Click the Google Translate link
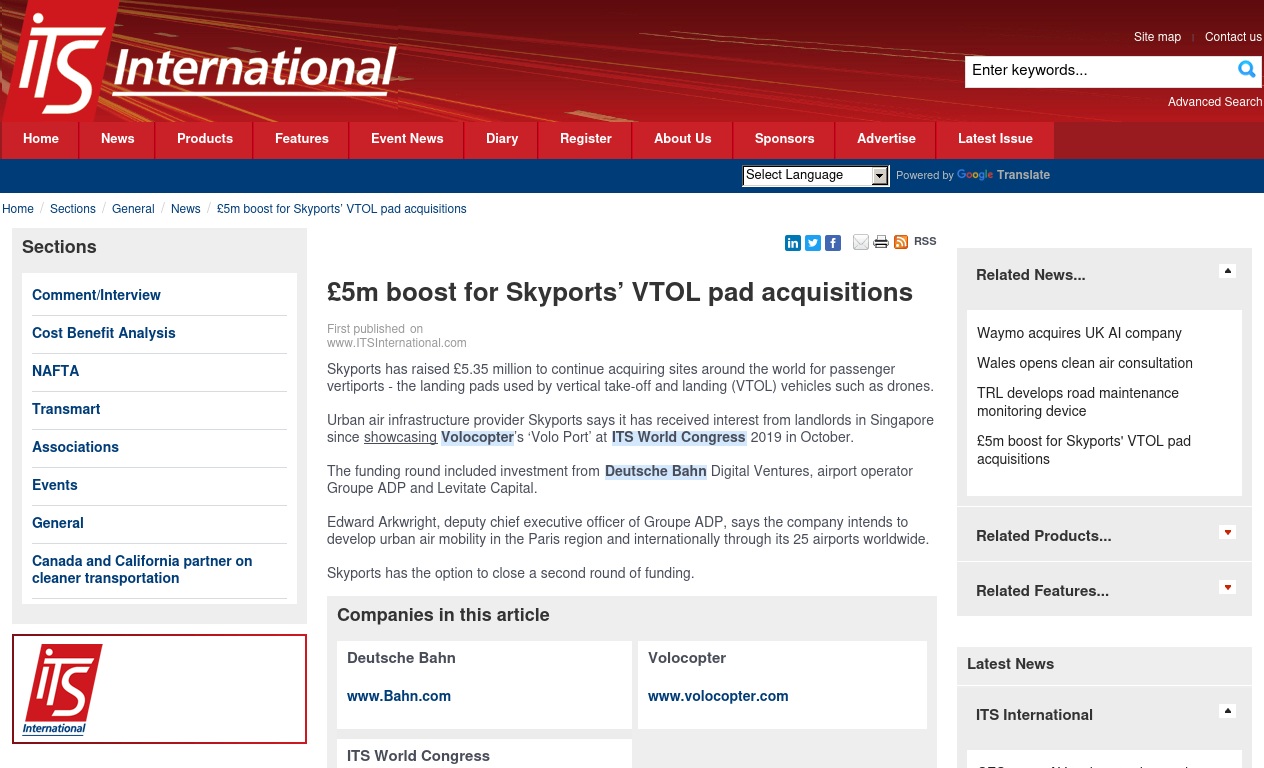 pos(1003,175)
